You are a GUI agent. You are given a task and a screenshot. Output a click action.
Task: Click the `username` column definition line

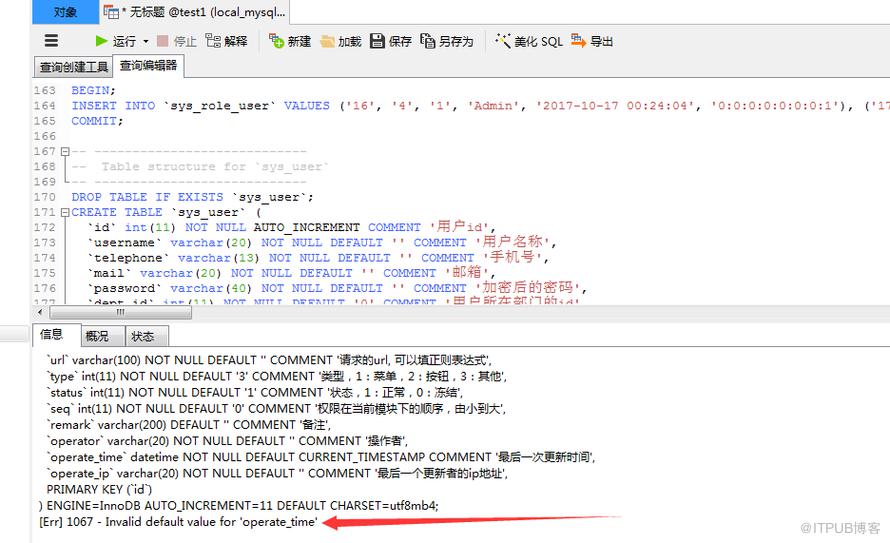[321, 242]
